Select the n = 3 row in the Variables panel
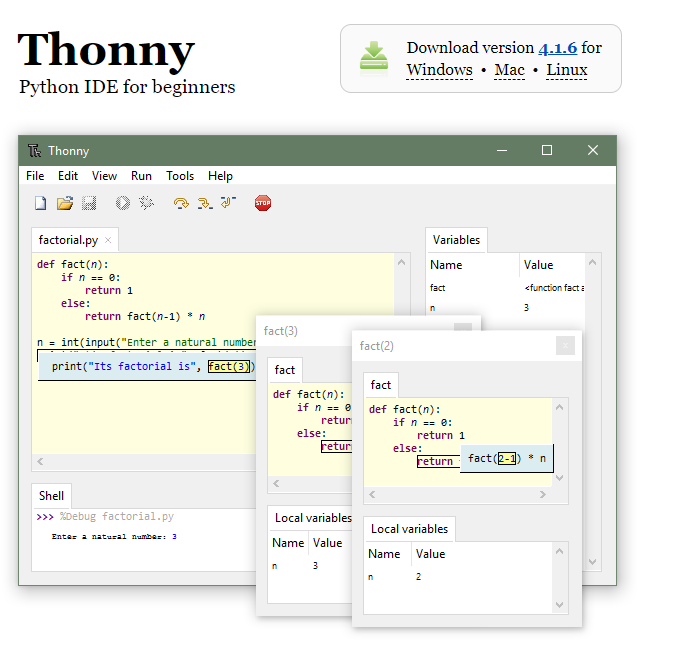 coord(506,308)
